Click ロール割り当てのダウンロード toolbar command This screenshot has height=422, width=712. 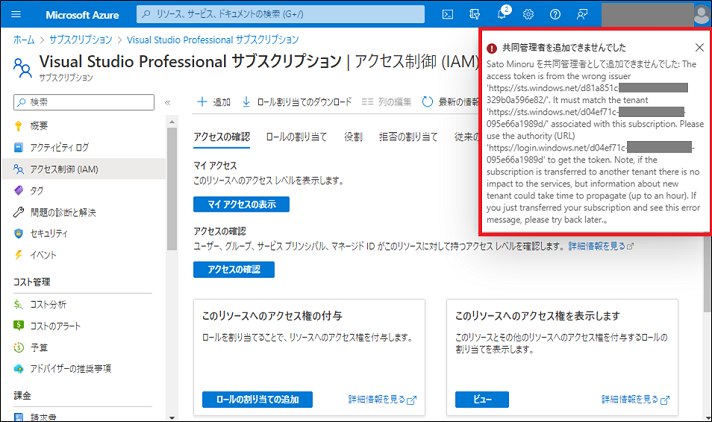(297, 102)
